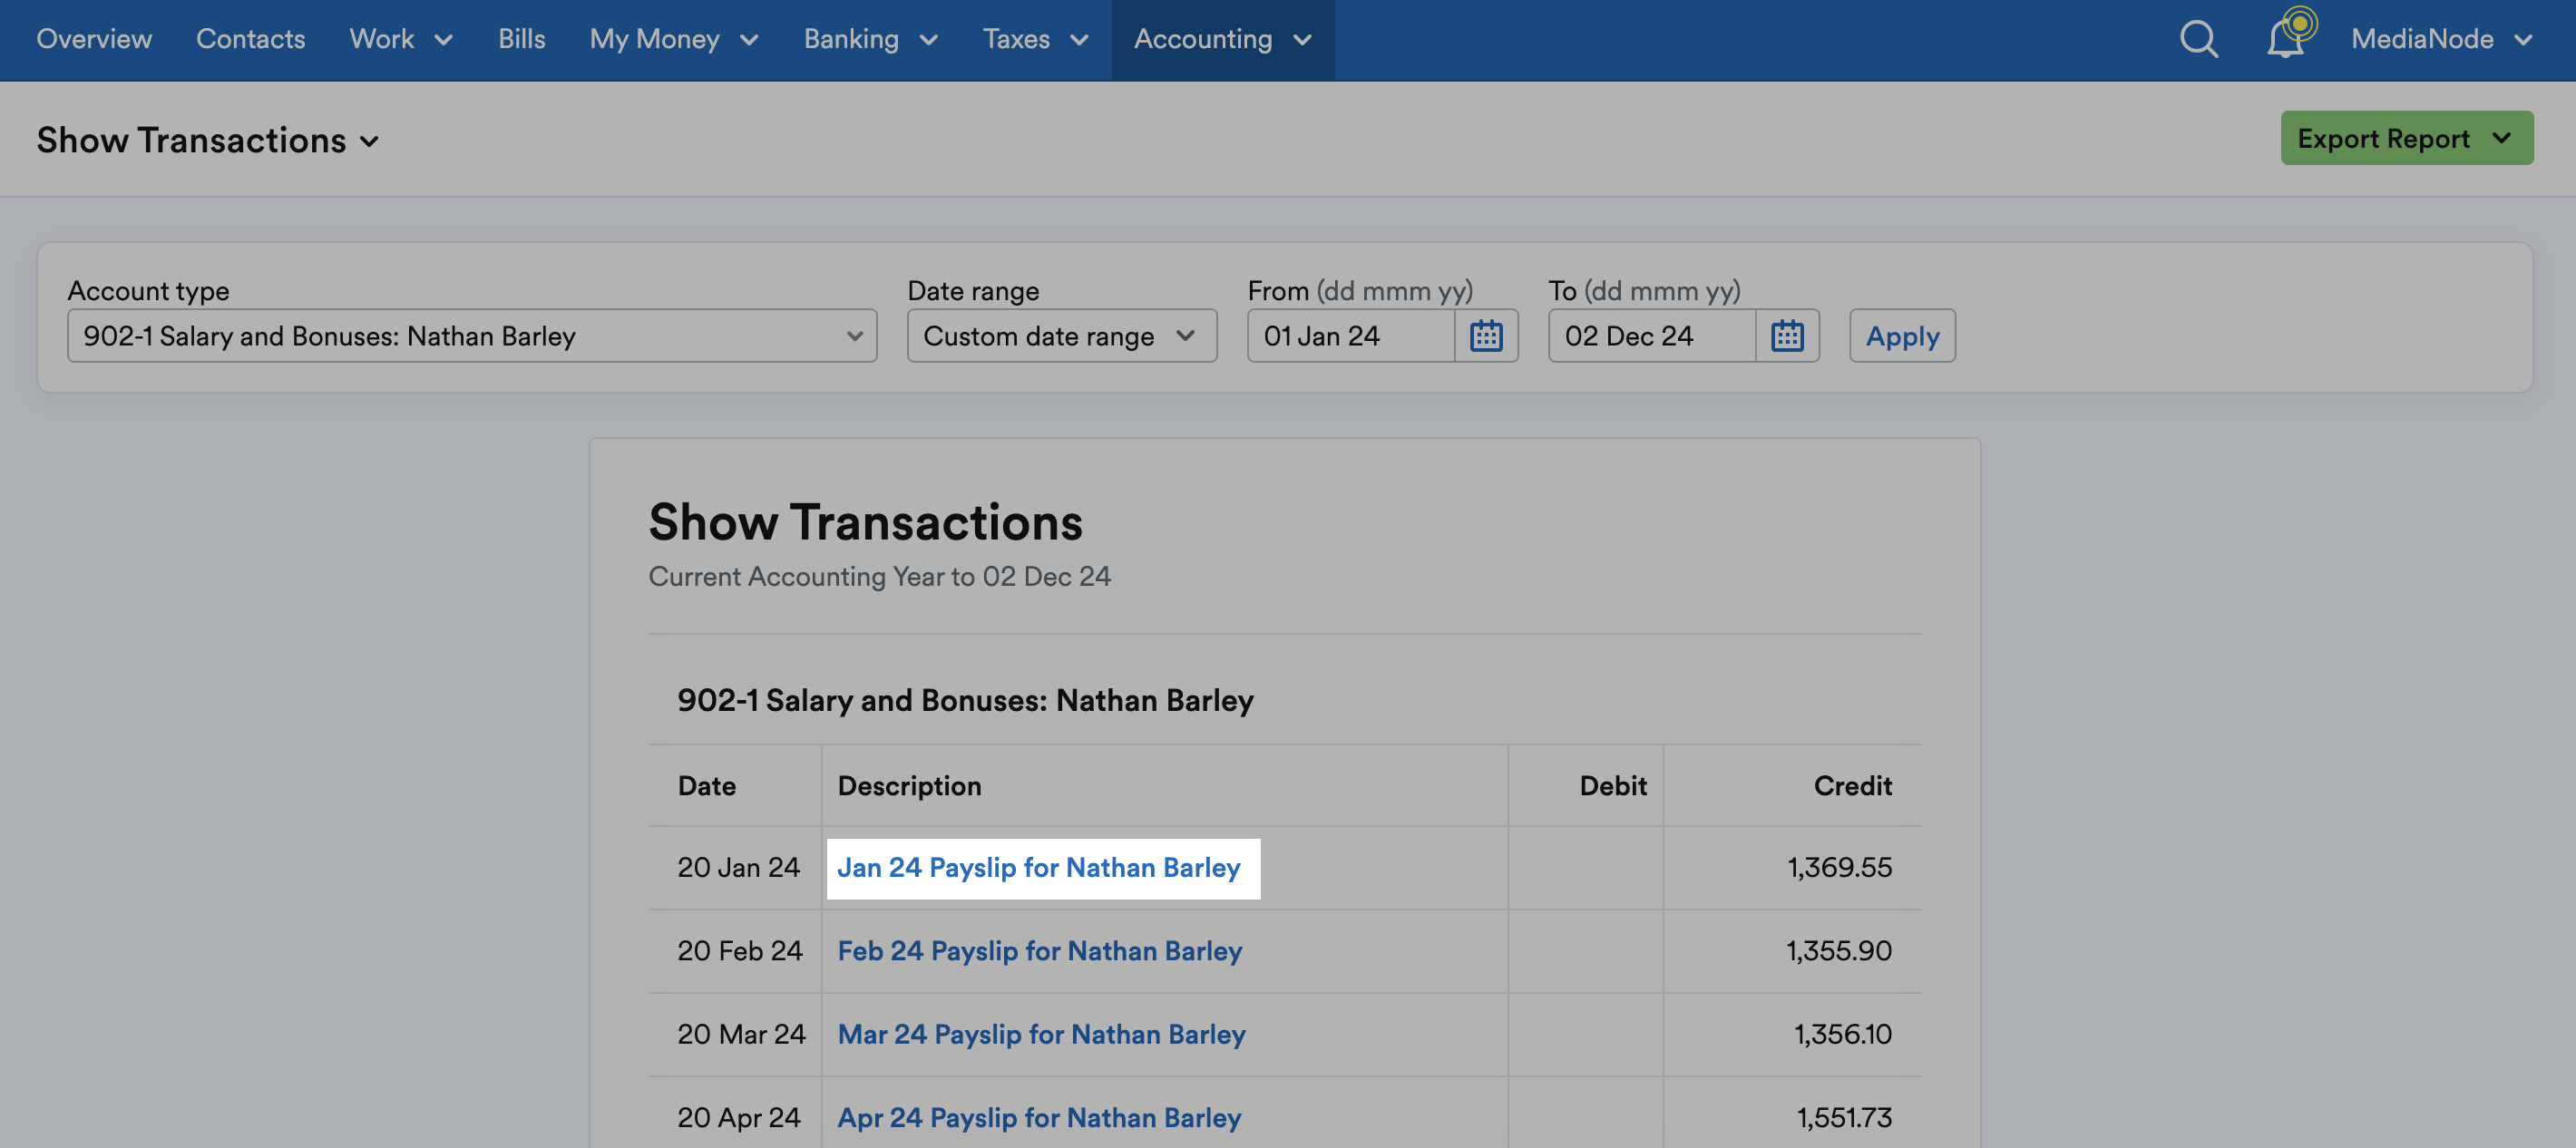This screenshot has width=2576, height=1148.
Task: Open Jan 24 Payslip for Nathan Barley
Action: click(x=1038, y=867)
